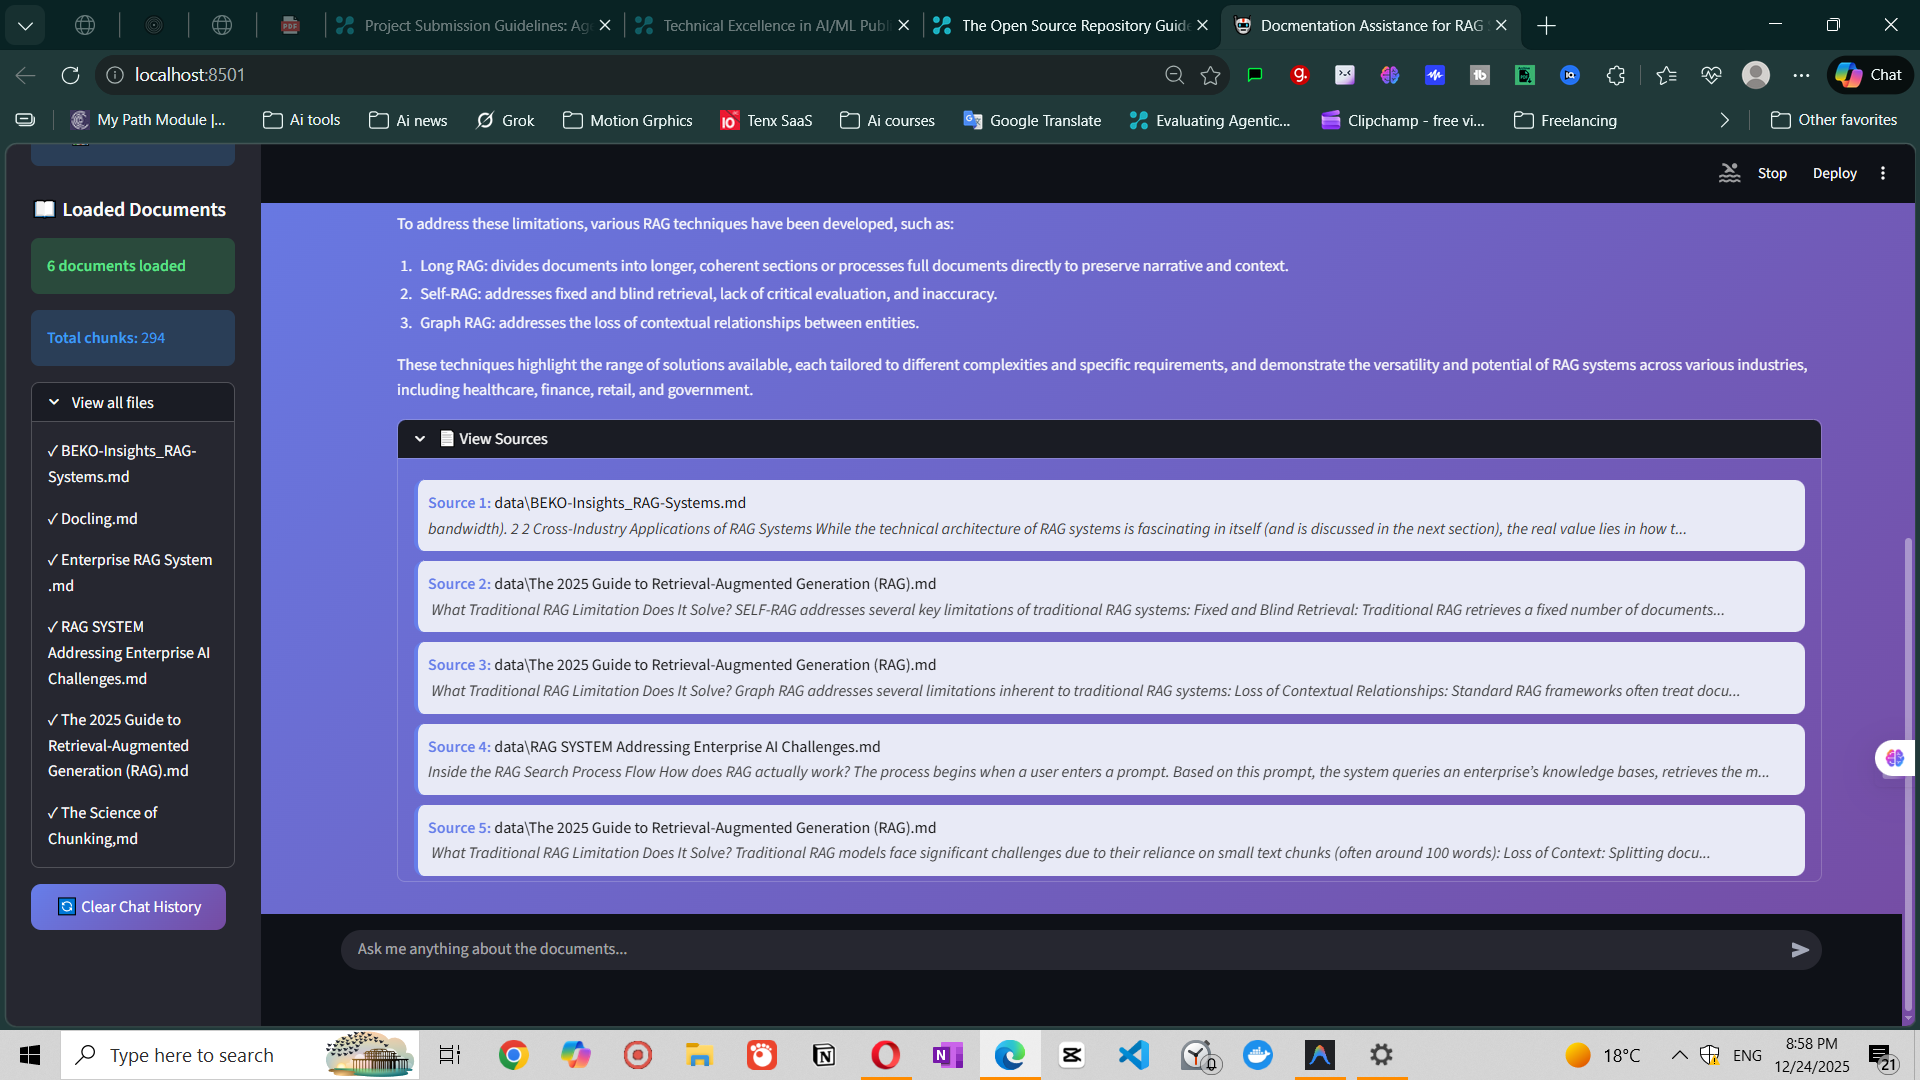Open Copilot Chat button in toolbar
The image size is (1920, 1080).
pos(1869,75)
